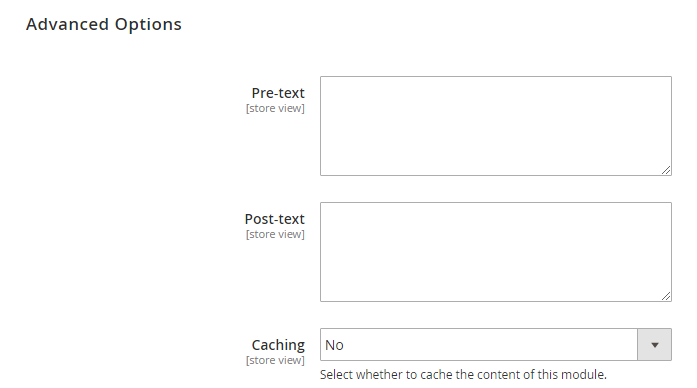The width and height of the screenshot is (697, 388).
Task: Click [store view] scope under Caching
Action: [275, 360]
